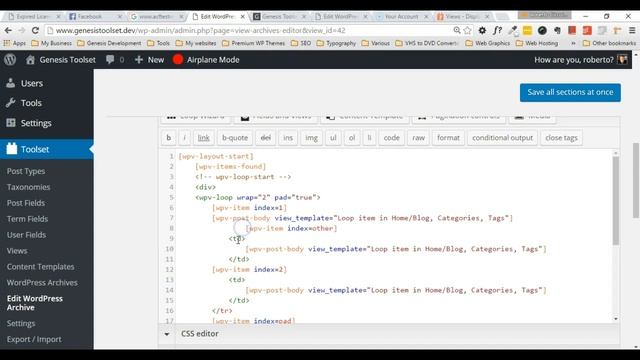Click the code editor vertical scrollbar thumb

[616, 201]
